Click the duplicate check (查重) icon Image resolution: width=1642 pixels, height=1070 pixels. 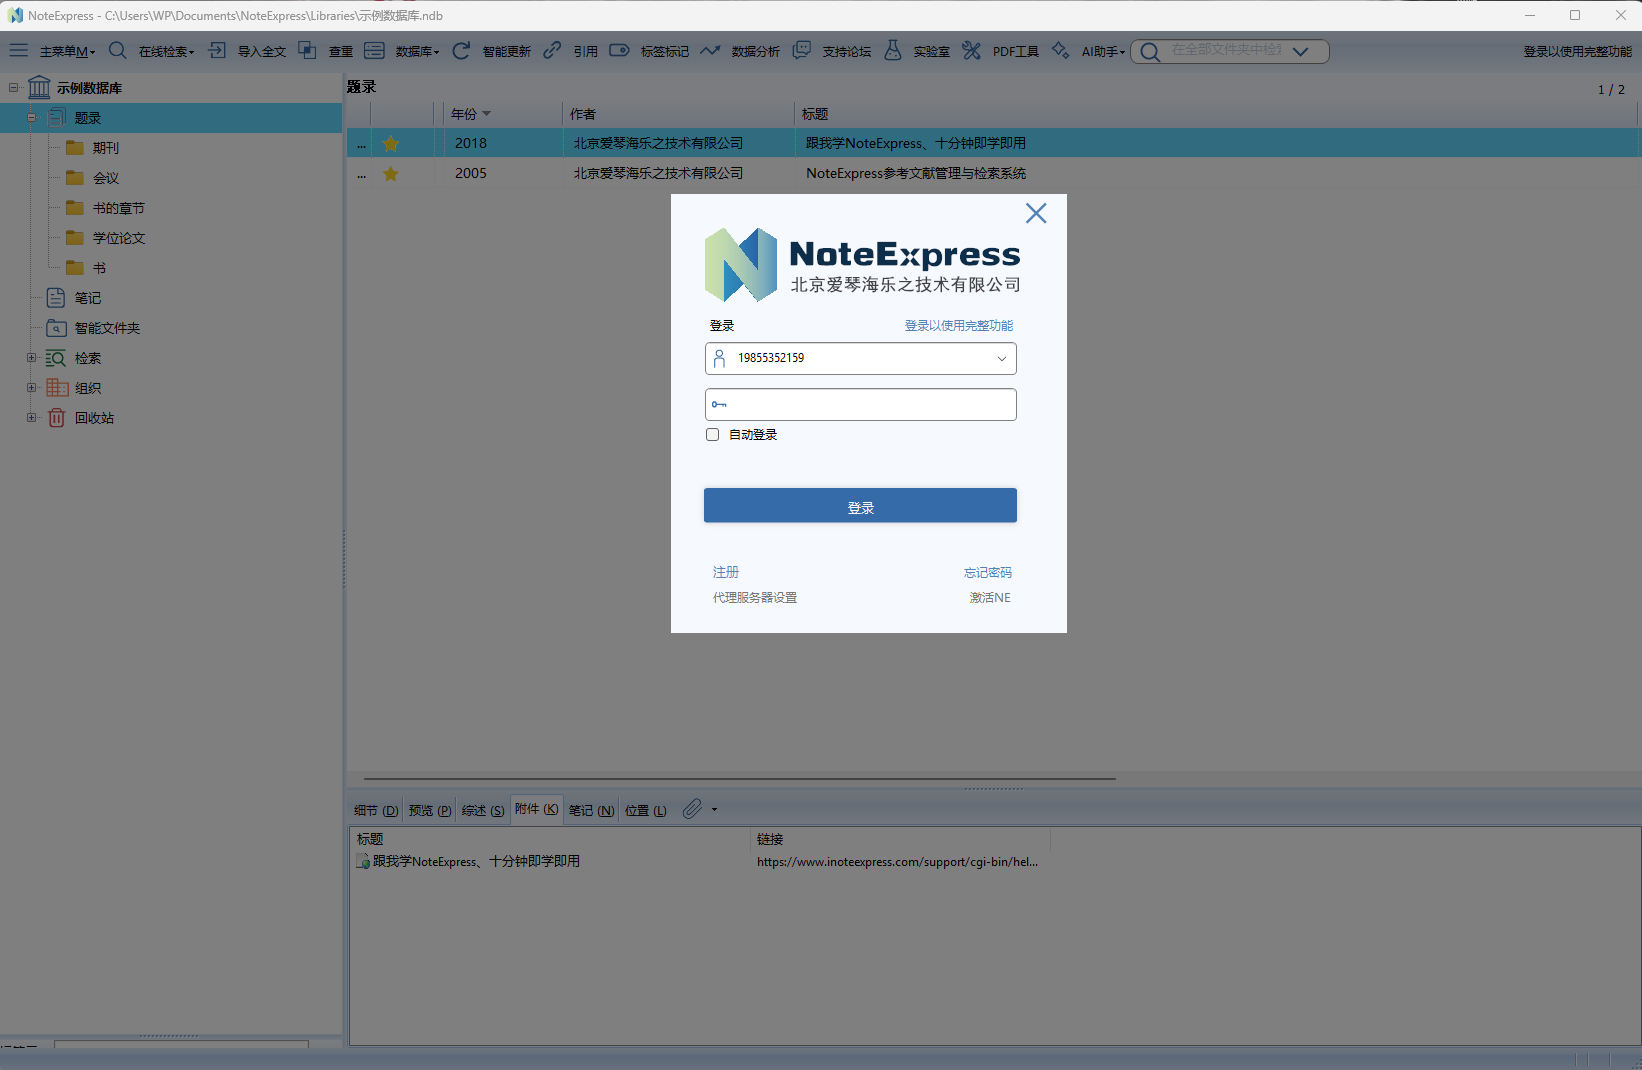coord(308,50)
